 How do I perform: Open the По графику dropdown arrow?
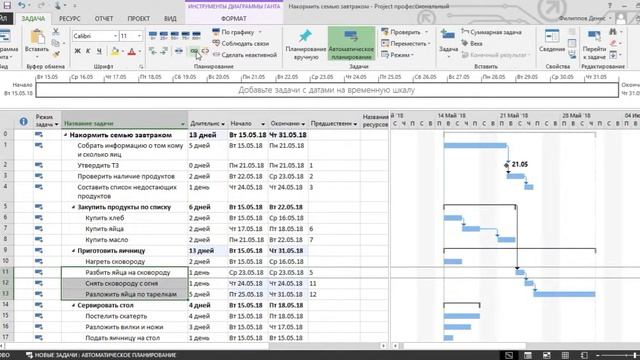tap(260, 32)
